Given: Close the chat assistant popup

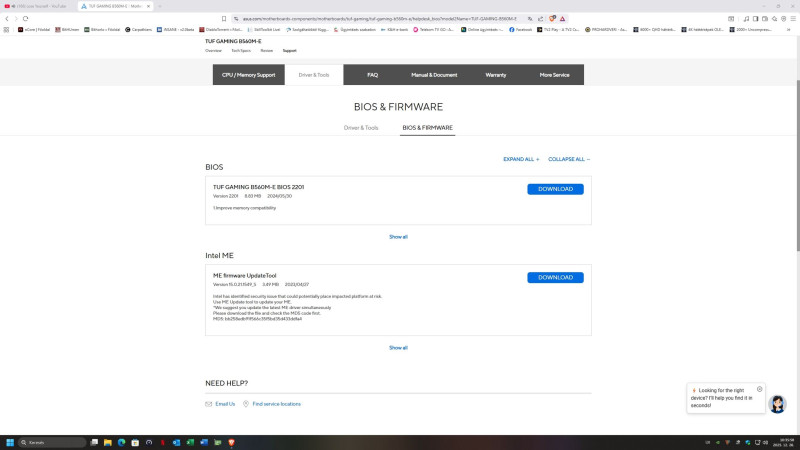Looking at the screenshot, I should (759, 389).
